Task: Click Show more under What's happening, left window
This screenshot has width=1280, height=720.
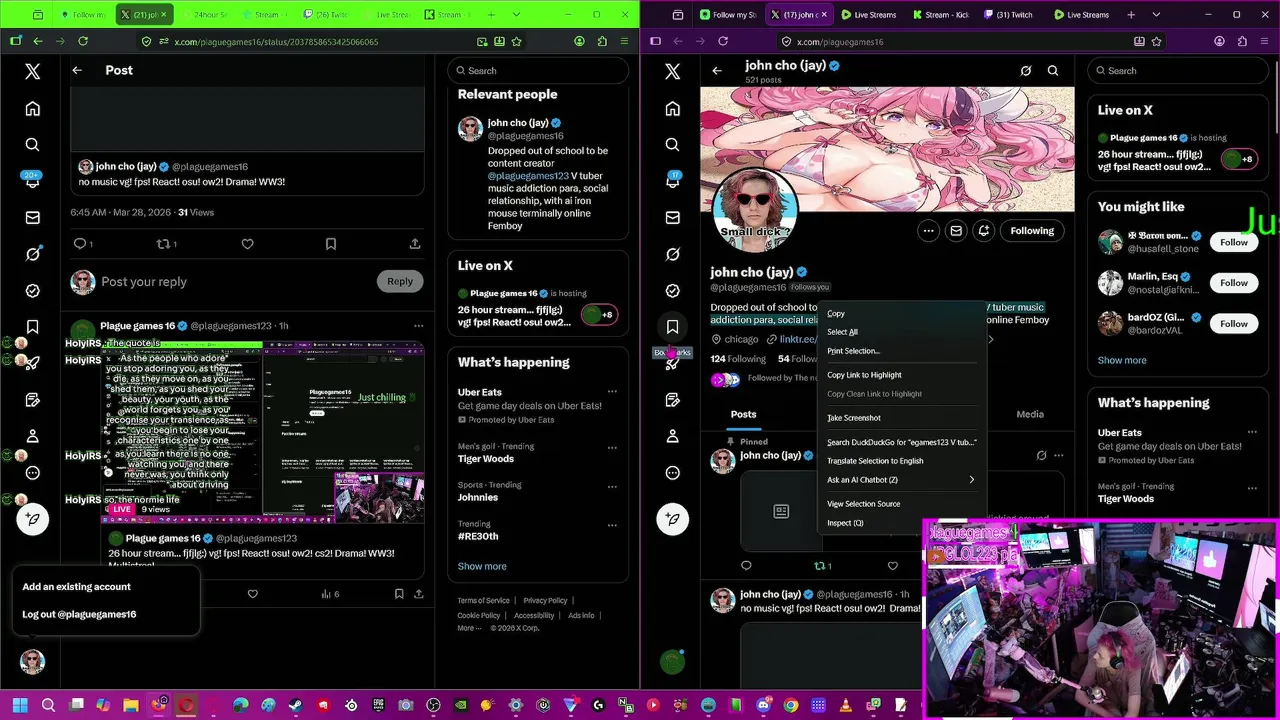Action: pos(482,566)
